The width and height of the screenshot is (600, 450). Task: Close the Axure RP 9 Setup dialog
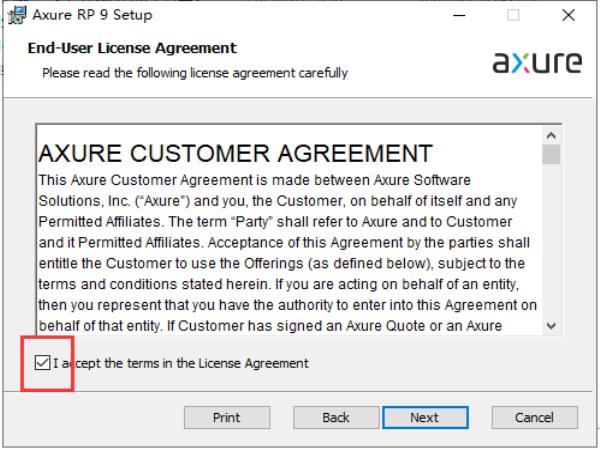(568, 16)
